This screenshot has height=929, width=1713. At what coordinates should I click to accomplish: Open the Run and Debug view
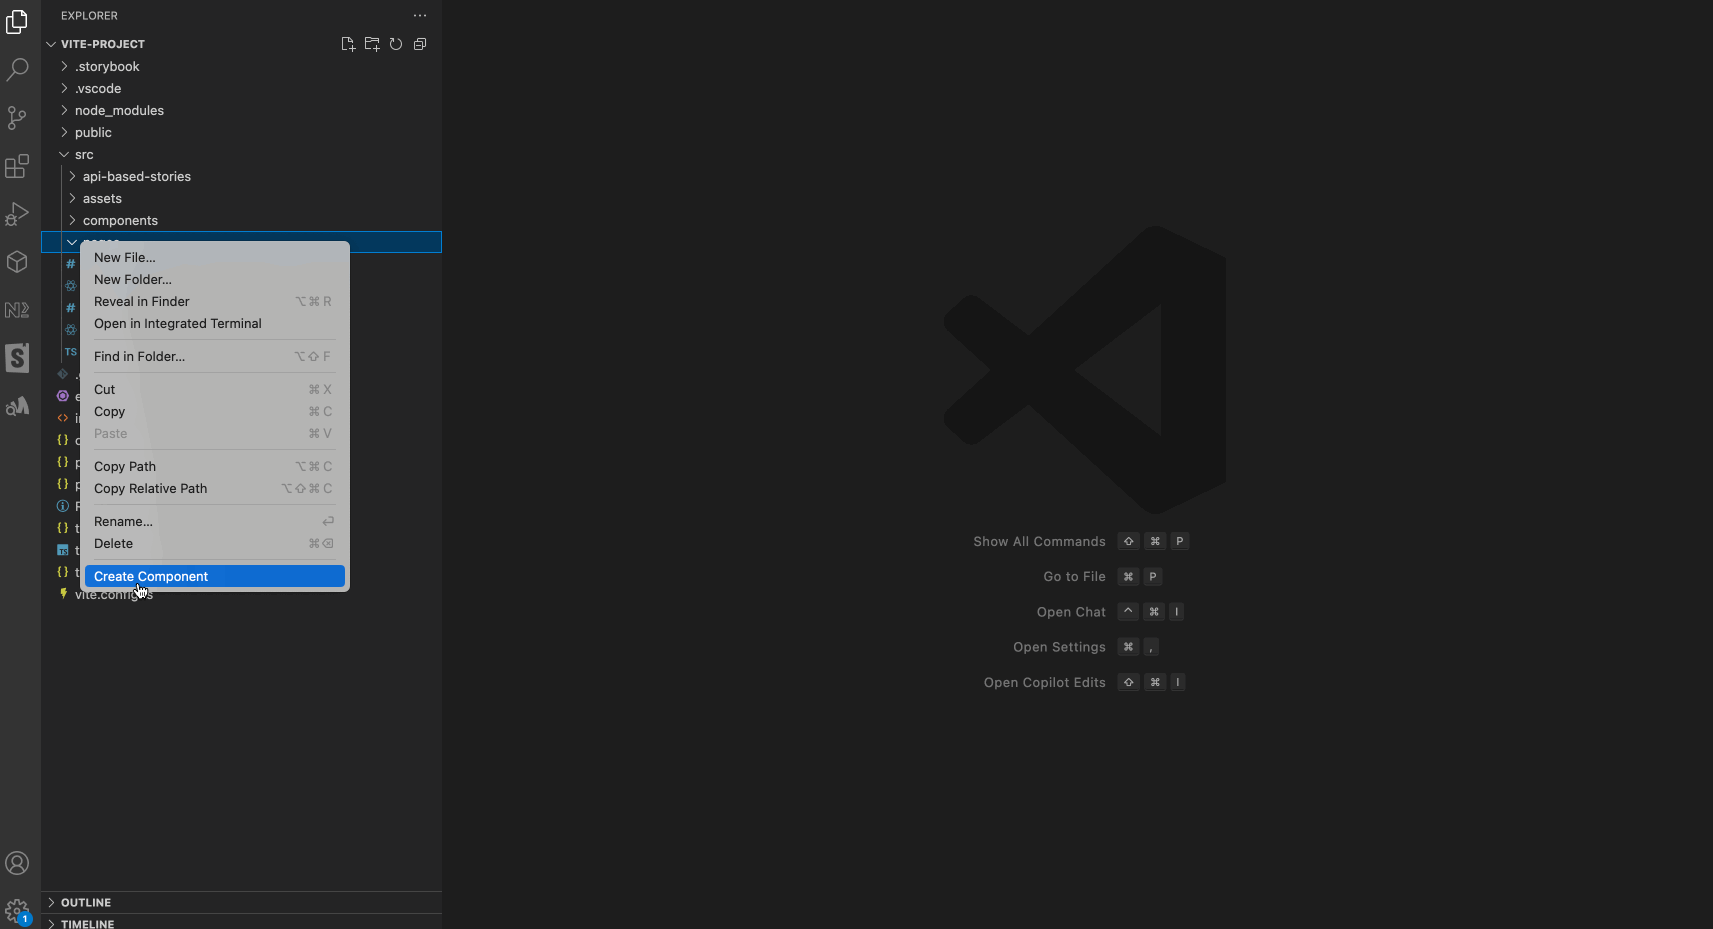point(17,214)
